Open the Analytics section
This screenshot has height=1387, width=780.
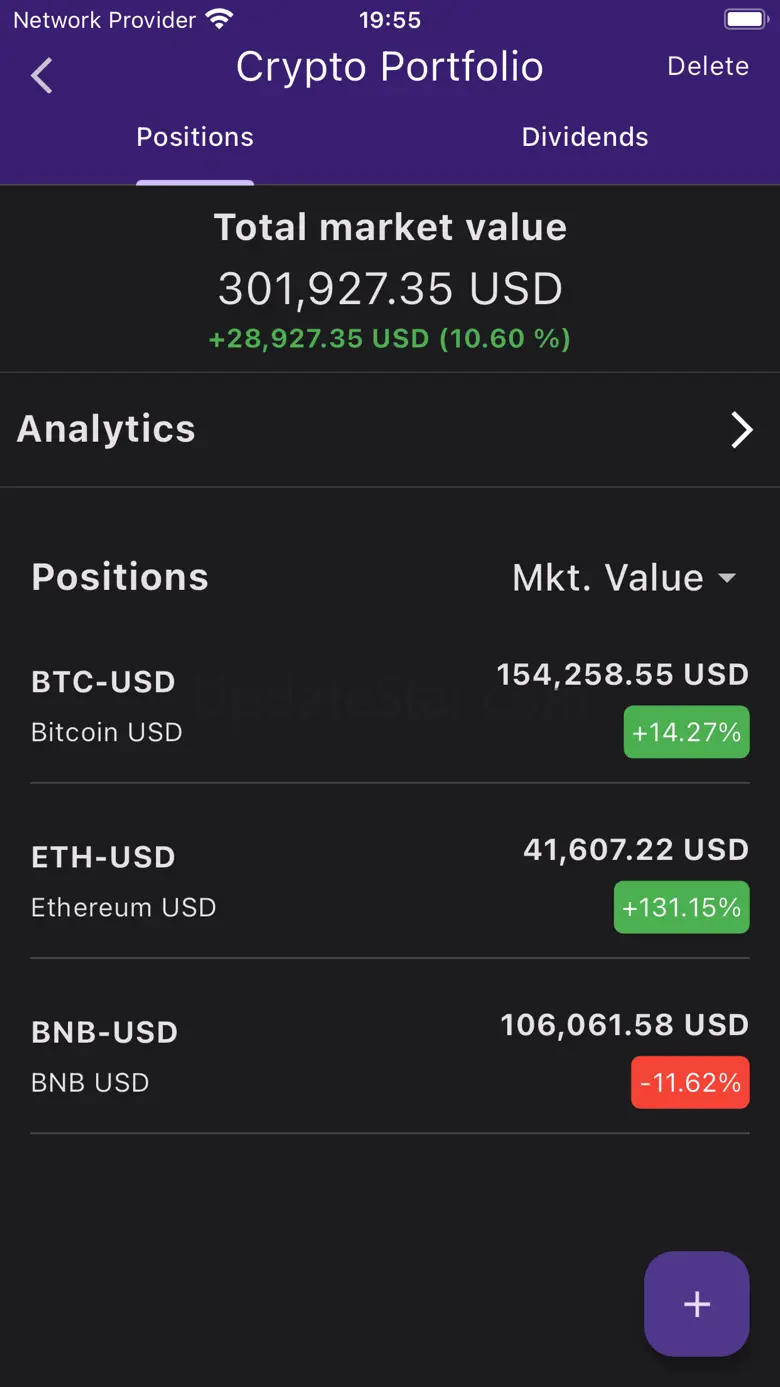coord(106,429)
